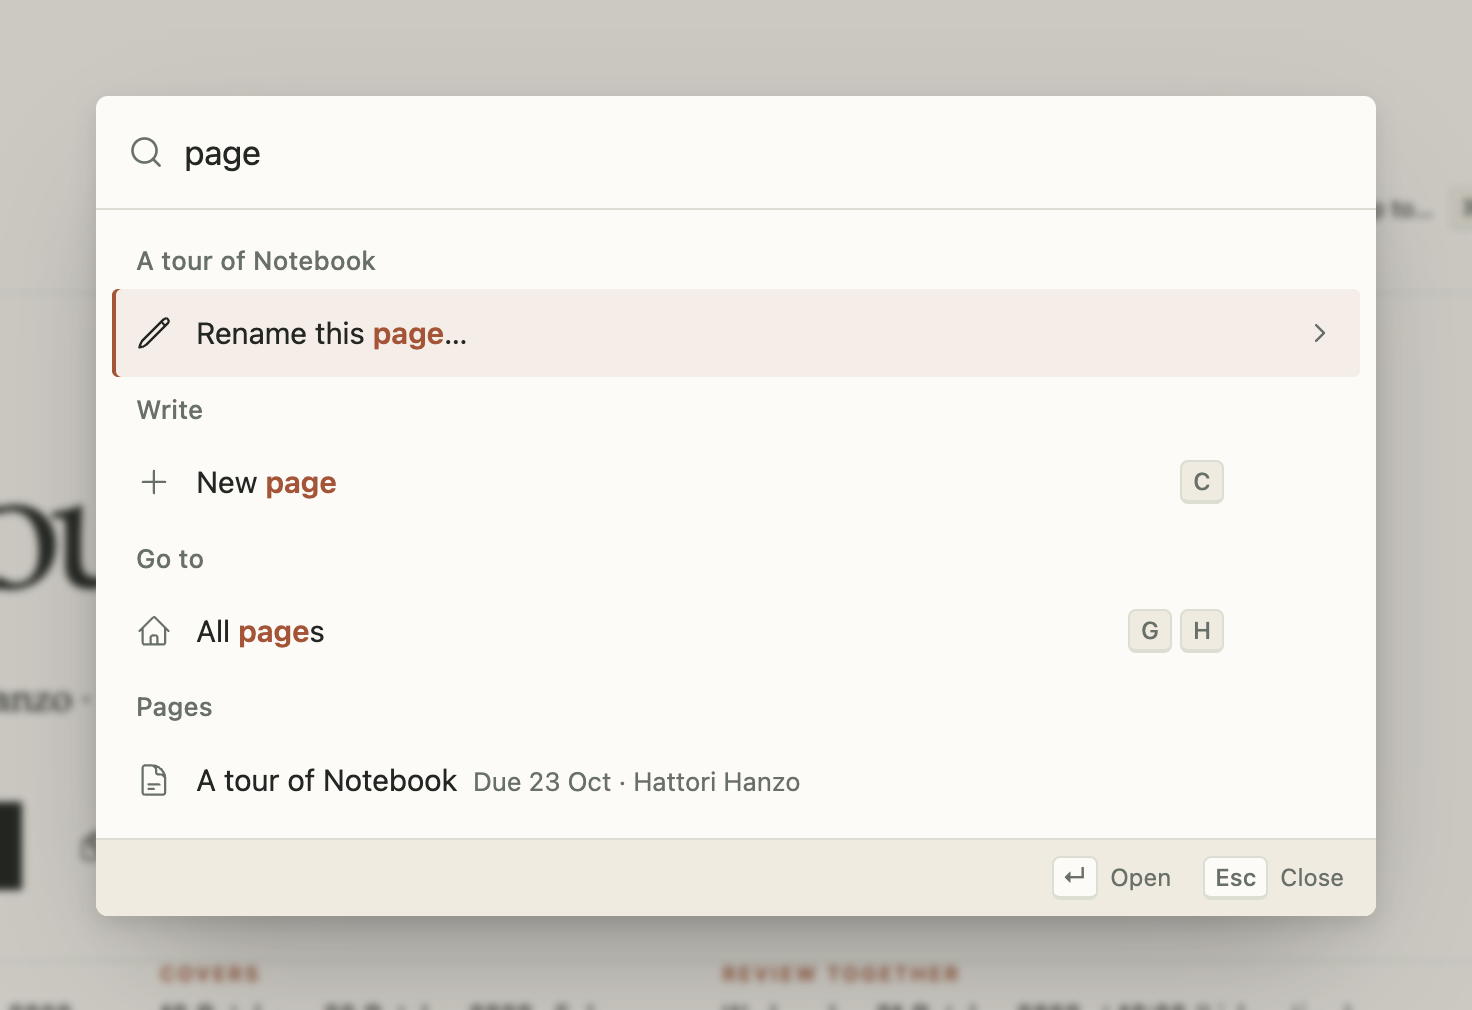Click the Enter key Open button
The width and height of the screenshot is (1472, 1010).
coord(1075,877)
